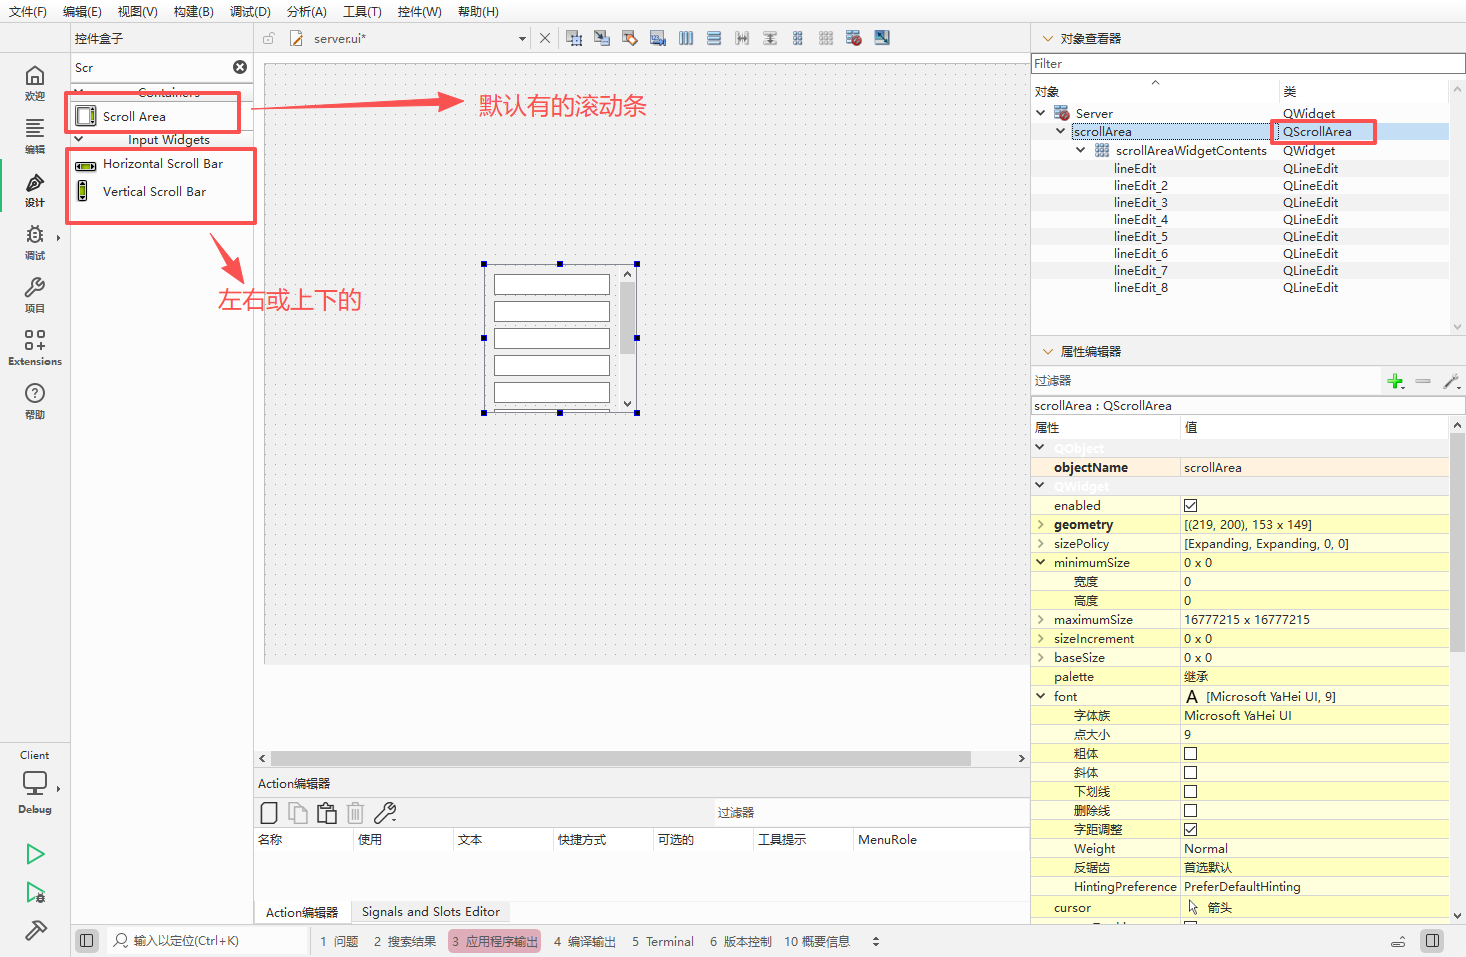Toggle the 粗体 (bold) font checkbox
This screenshot has width=1466, height=957.
point(1190,753)
